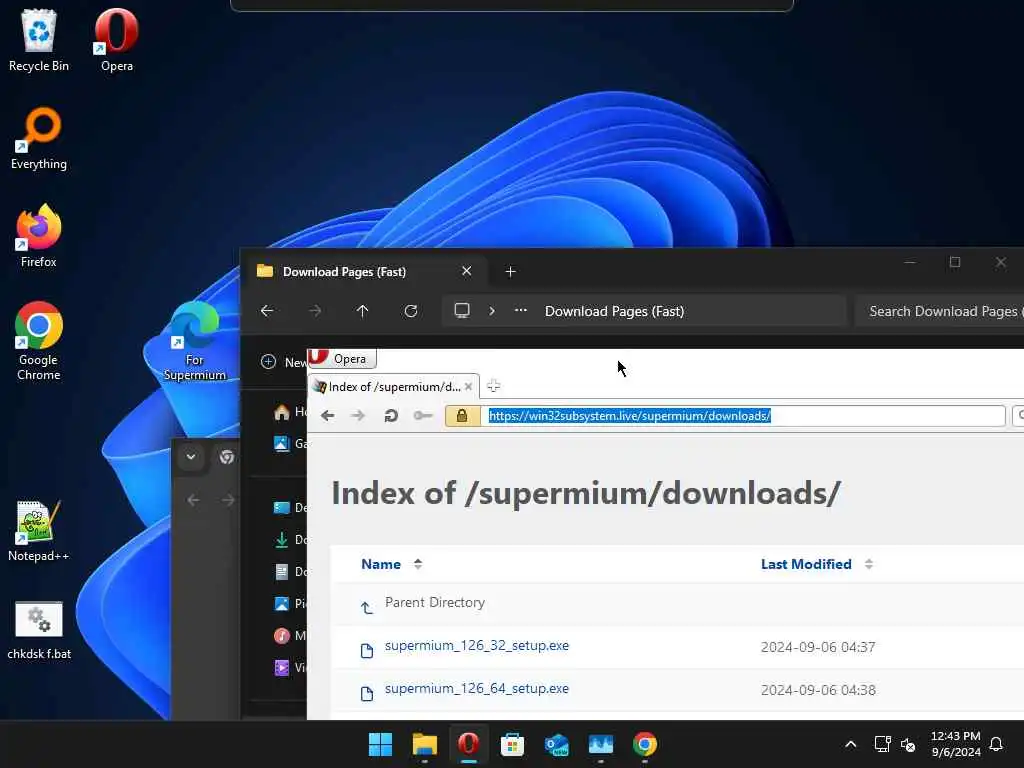The image size is (1024, 768).
Task: Open the Recycle Bin desktop icon
Action: pyautogui.click(x=39, y=40)
